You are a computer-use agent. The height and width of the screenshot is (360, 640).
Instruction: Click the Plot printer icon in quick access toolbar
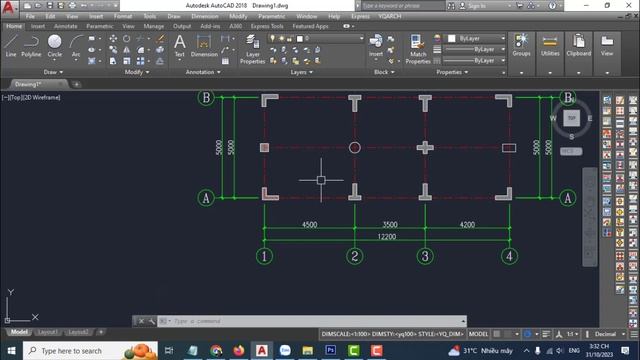coord(72,6)
